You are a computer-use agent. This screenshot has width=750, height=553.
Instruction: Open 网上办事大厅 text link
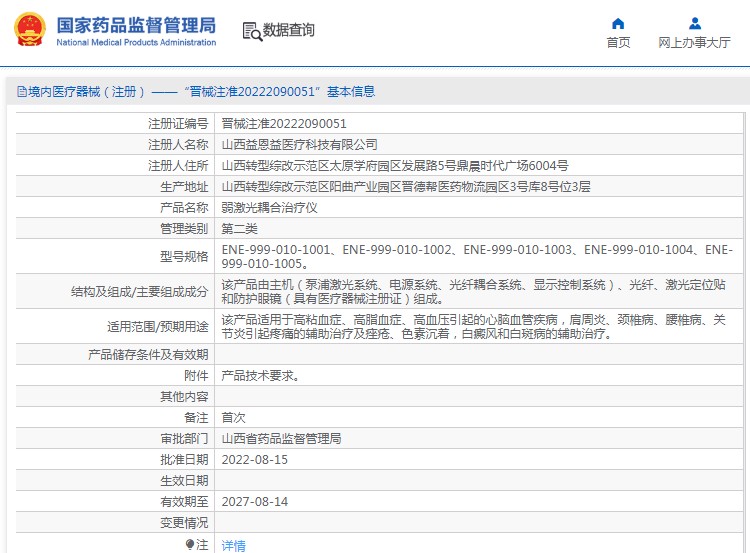(695, 43)
